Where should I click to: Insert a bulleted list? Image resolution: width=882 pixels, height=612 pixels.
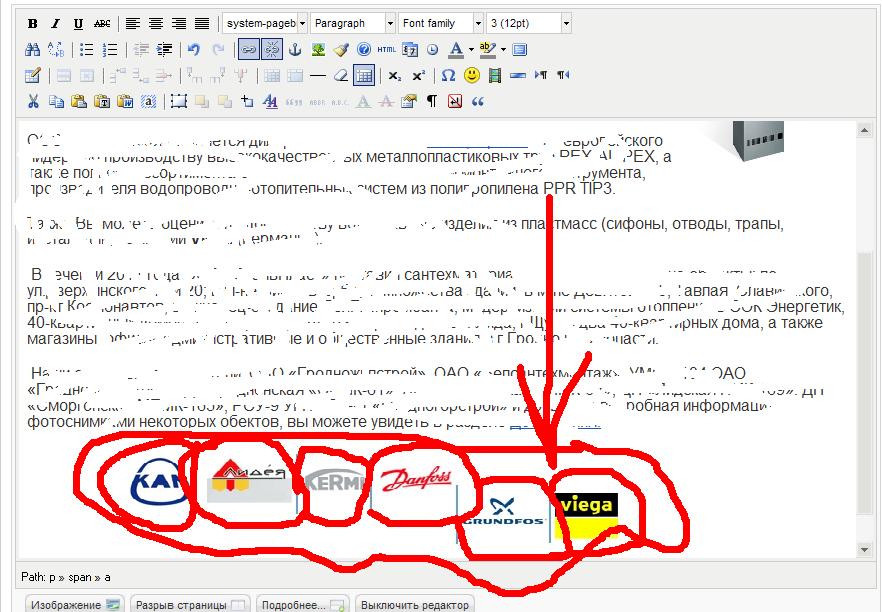tap(87, 50)
